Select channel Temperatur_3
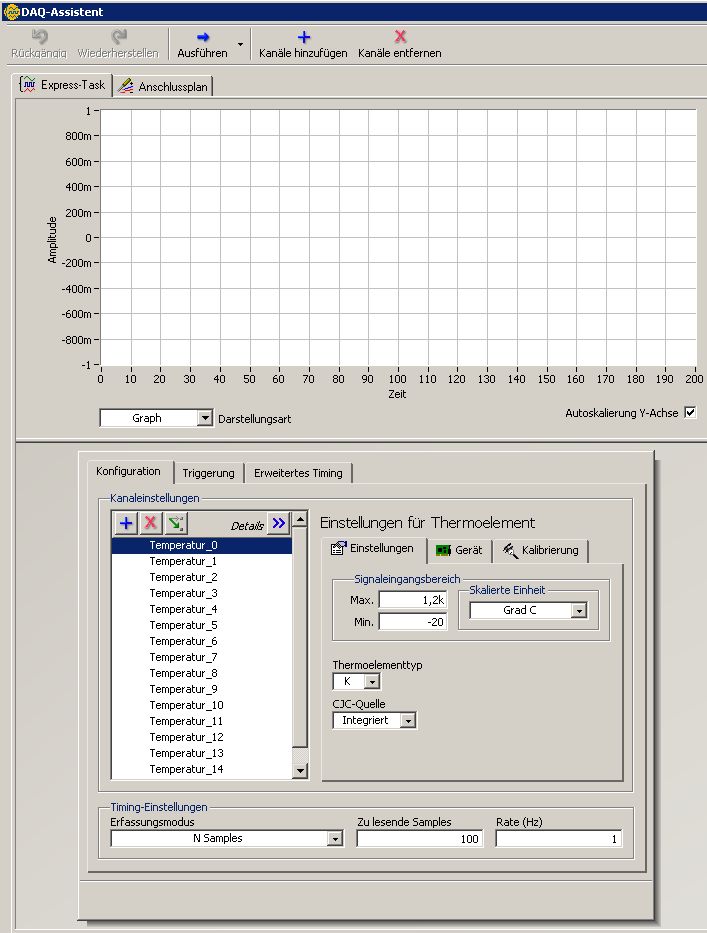Screen dimensions: 707x933 coord(202,593)
